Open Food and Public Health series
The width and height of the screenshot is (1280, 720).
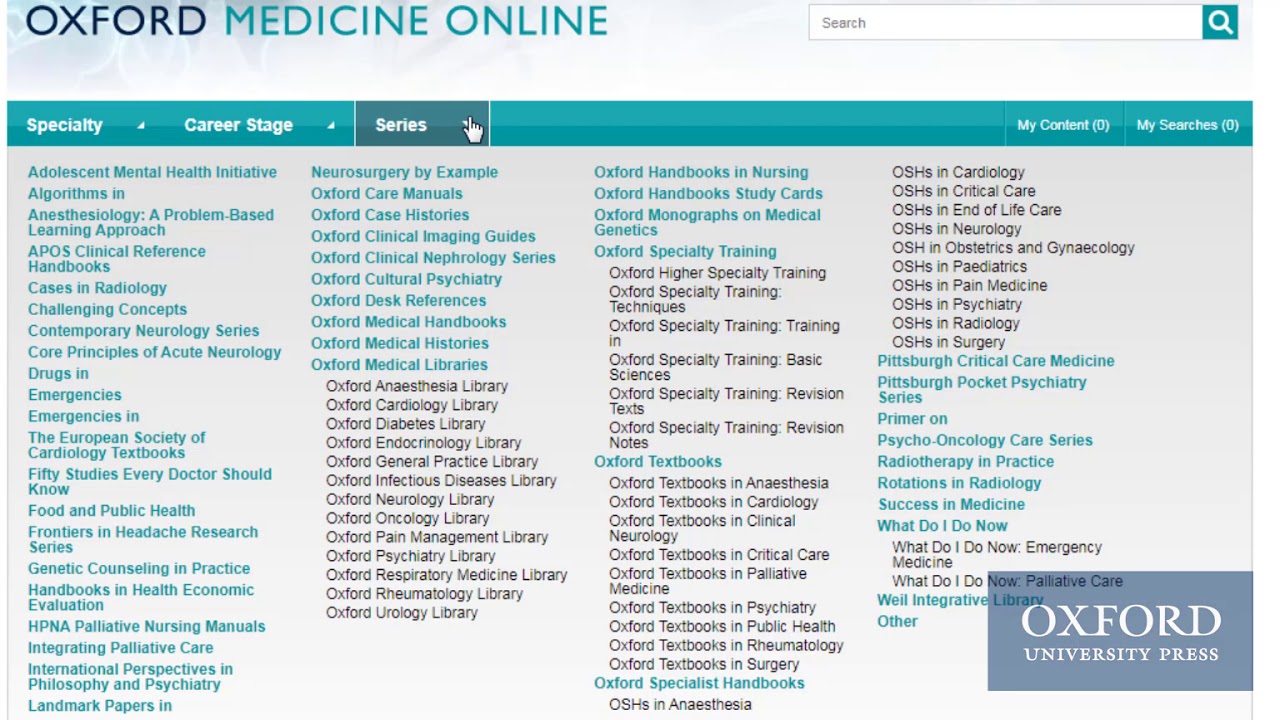(111, 511)
